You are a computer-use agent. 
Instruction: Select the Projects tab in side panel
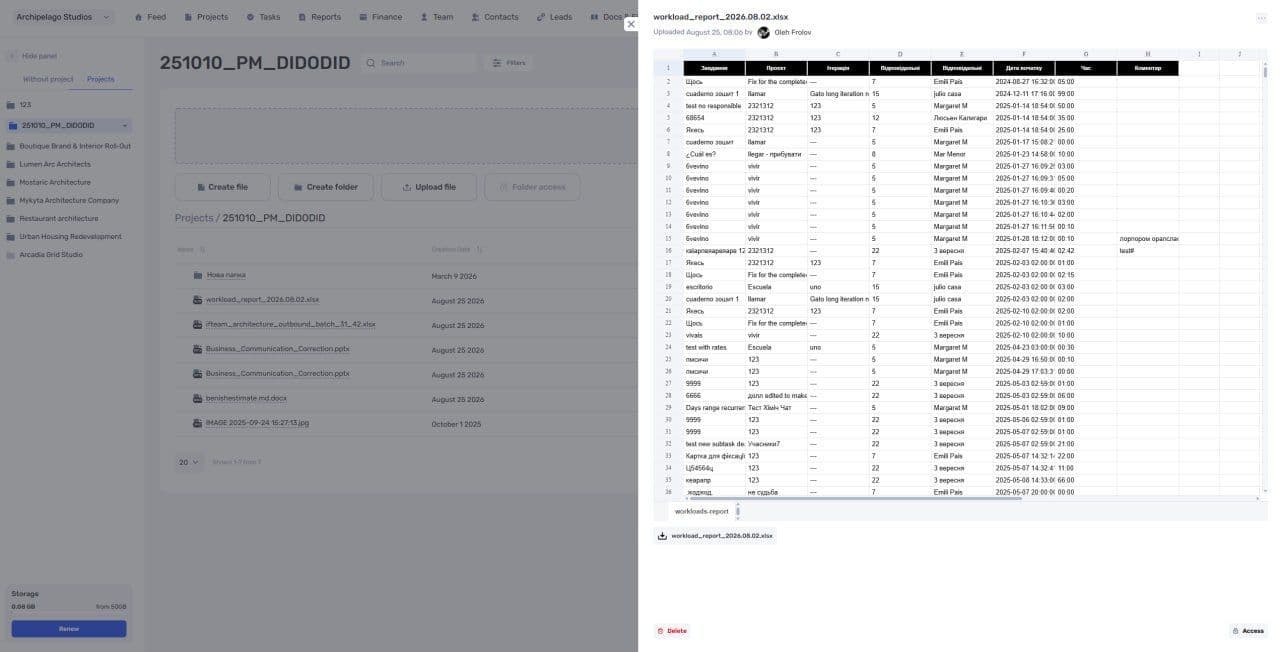101,79
